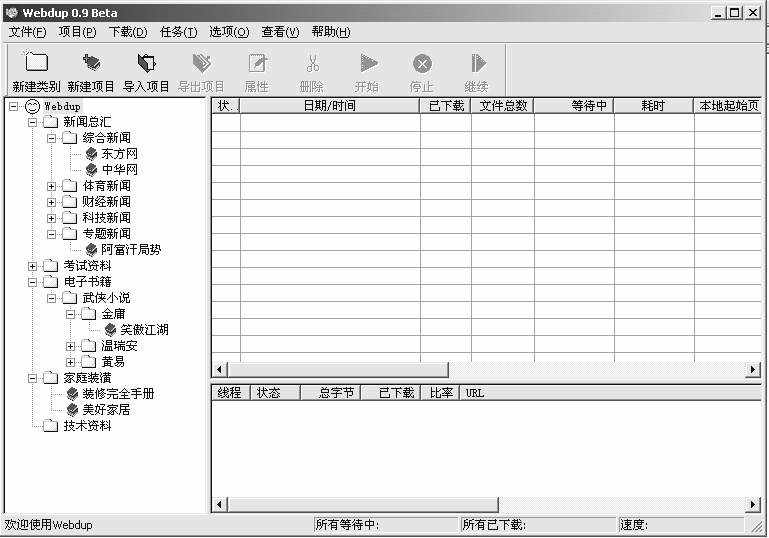Click thread list scrollbar right arrow
This screenshot has width=769, height=538.
click(753, 505)
